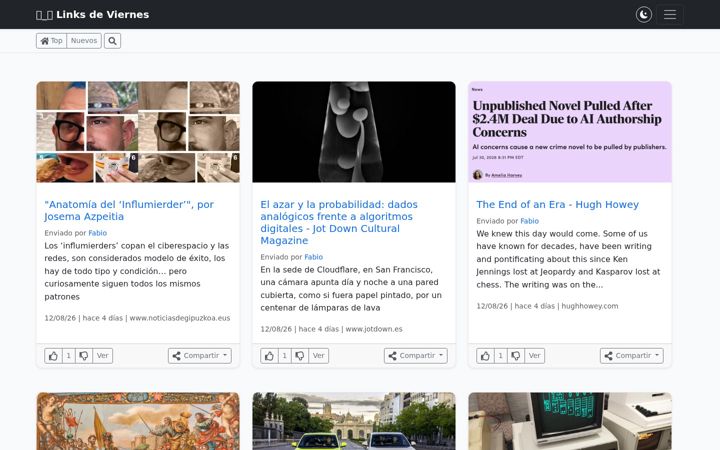Open the hamburger navigation menu
720x450 pixels.
click(669, 15)
